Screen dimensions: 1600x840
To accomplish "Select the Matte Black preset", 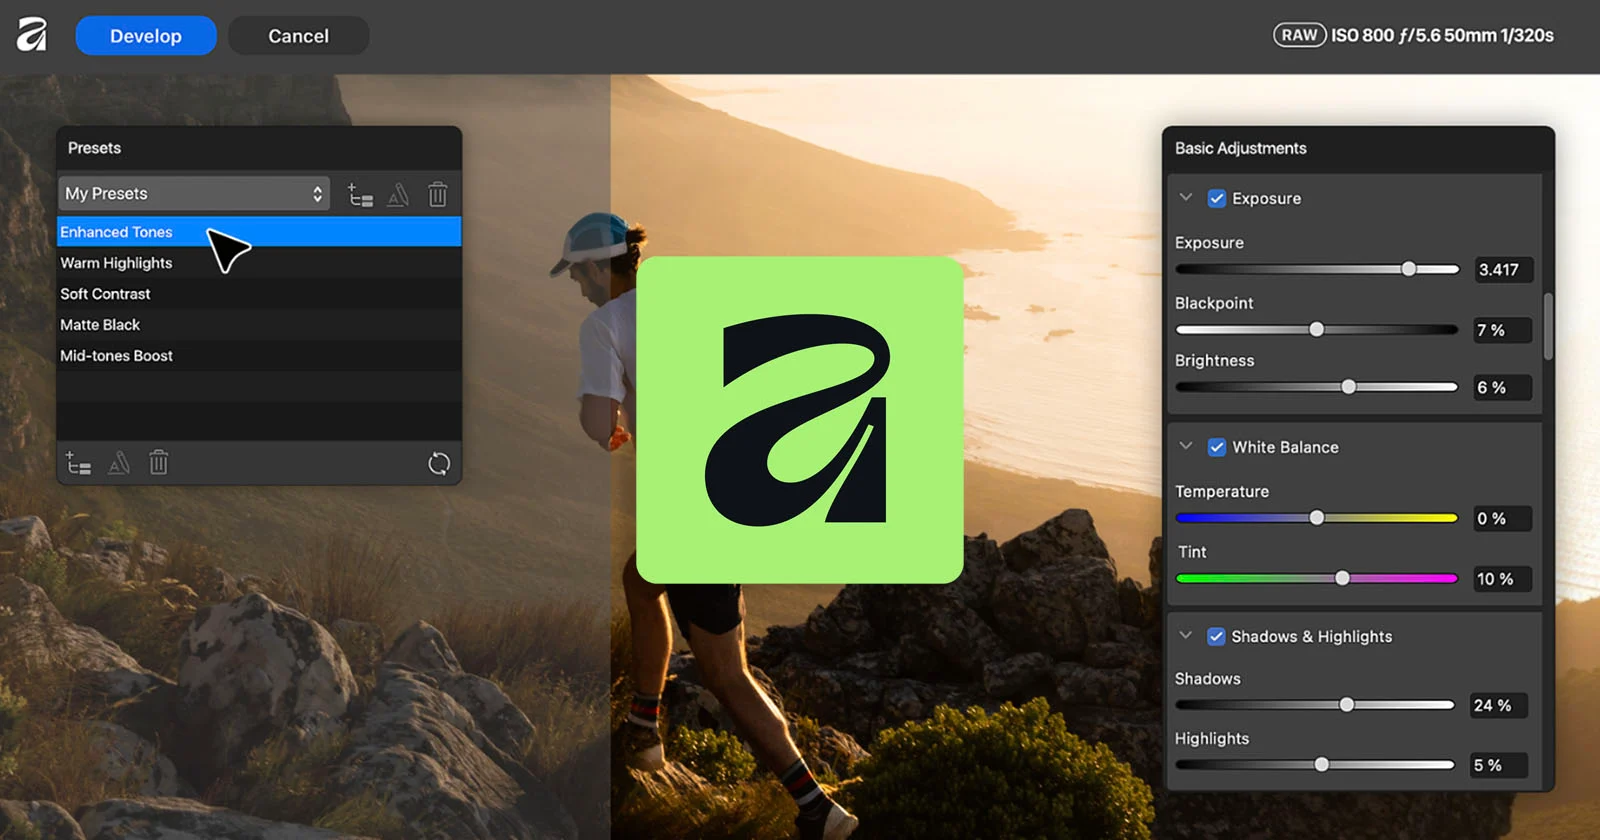I will (x=259, y=325).
